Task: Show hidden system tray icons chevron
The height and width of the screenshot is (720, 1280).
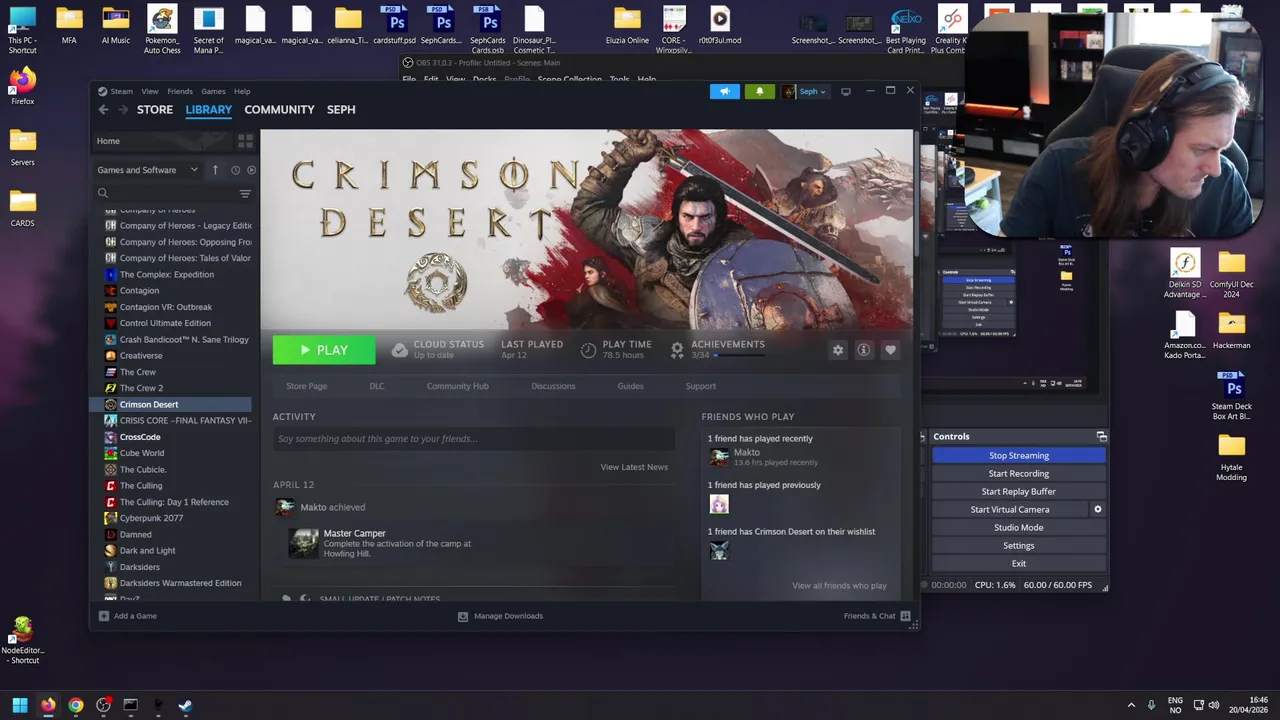Action: [1131, 705]
